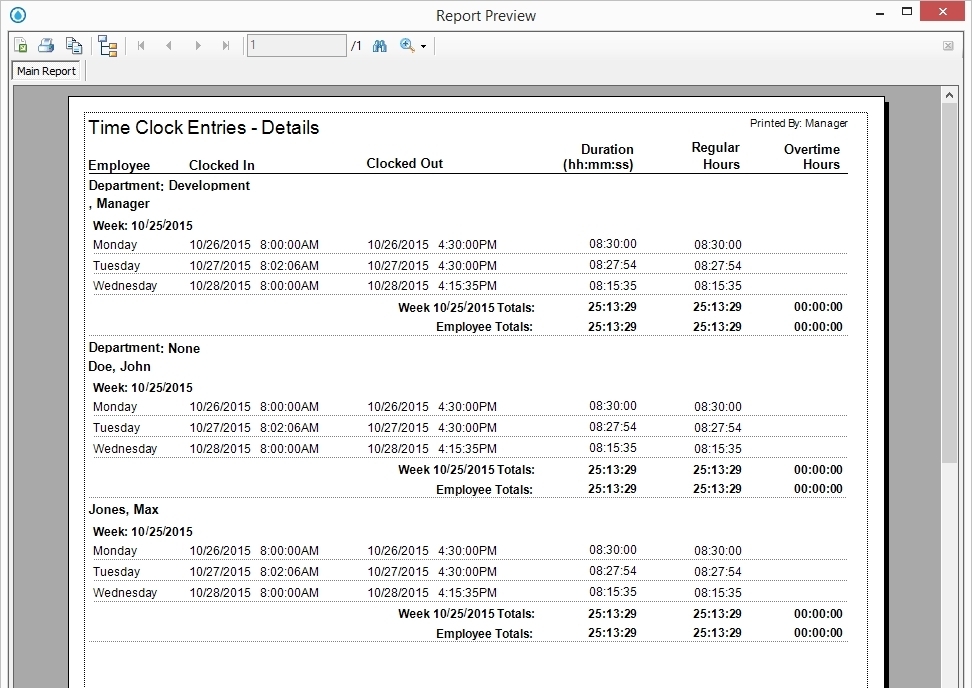Print the report
The width and height of the screenshot is (972, 688).
coord(47,45)
